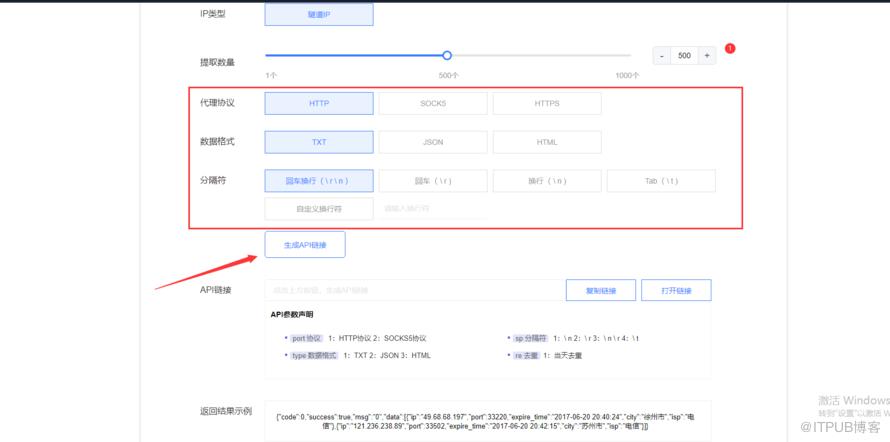Pick Tab (\t) separator
The width and height of the screenshot is (890, 442).
pos(661,181)
